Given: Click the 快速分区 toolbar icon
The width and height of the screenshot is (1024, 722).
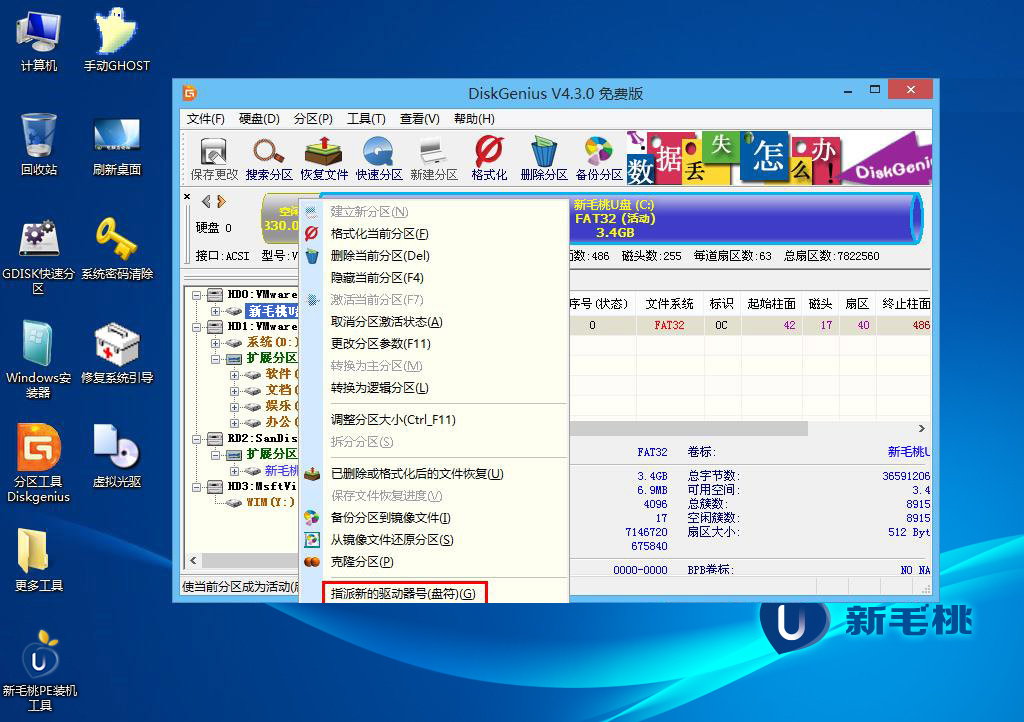Looking at the screenshot, I should tap(379, 158).
